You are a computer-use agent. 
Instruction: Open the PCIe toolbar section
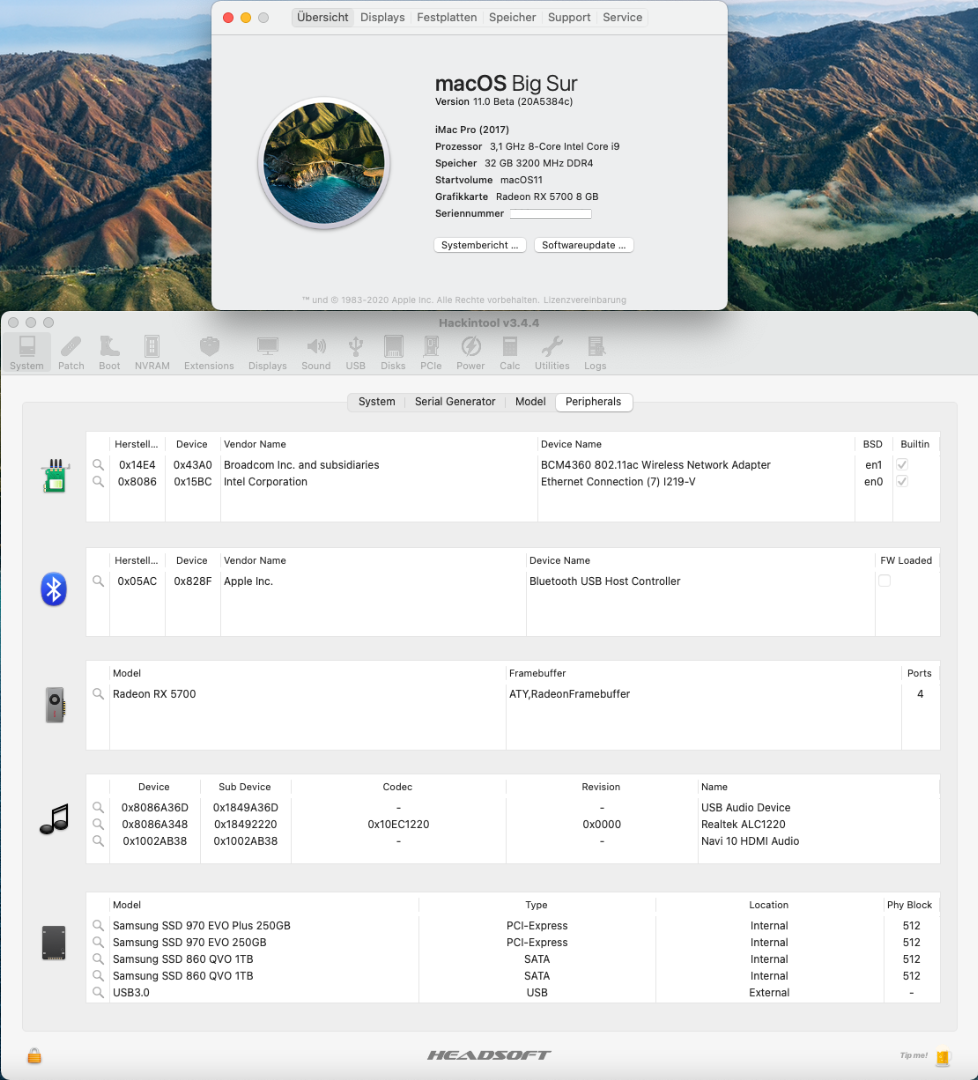pos(431,351)
